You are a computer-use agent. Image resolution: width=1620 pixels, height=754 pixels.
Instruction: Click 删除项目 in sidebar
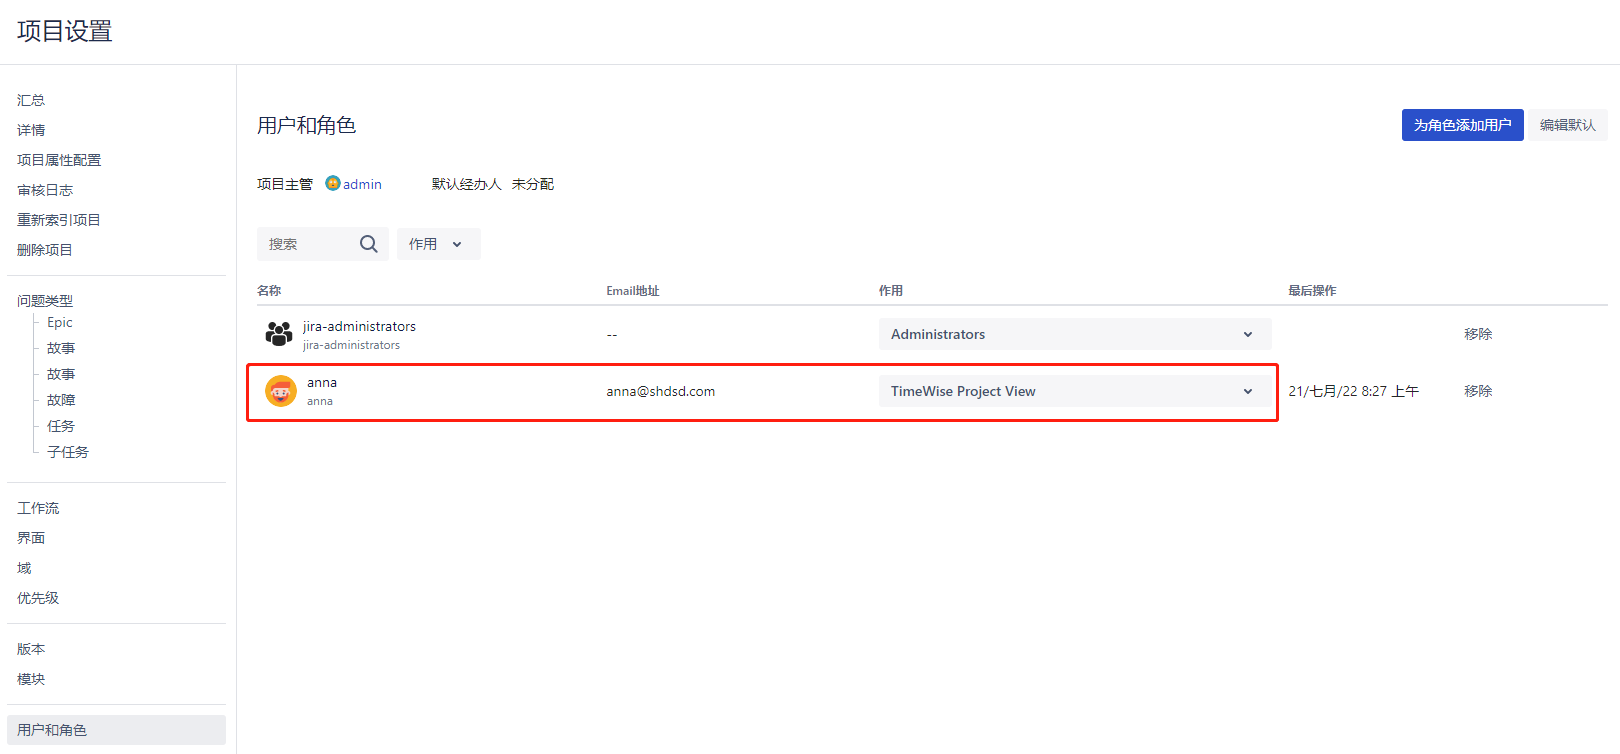tap(45, 250)
